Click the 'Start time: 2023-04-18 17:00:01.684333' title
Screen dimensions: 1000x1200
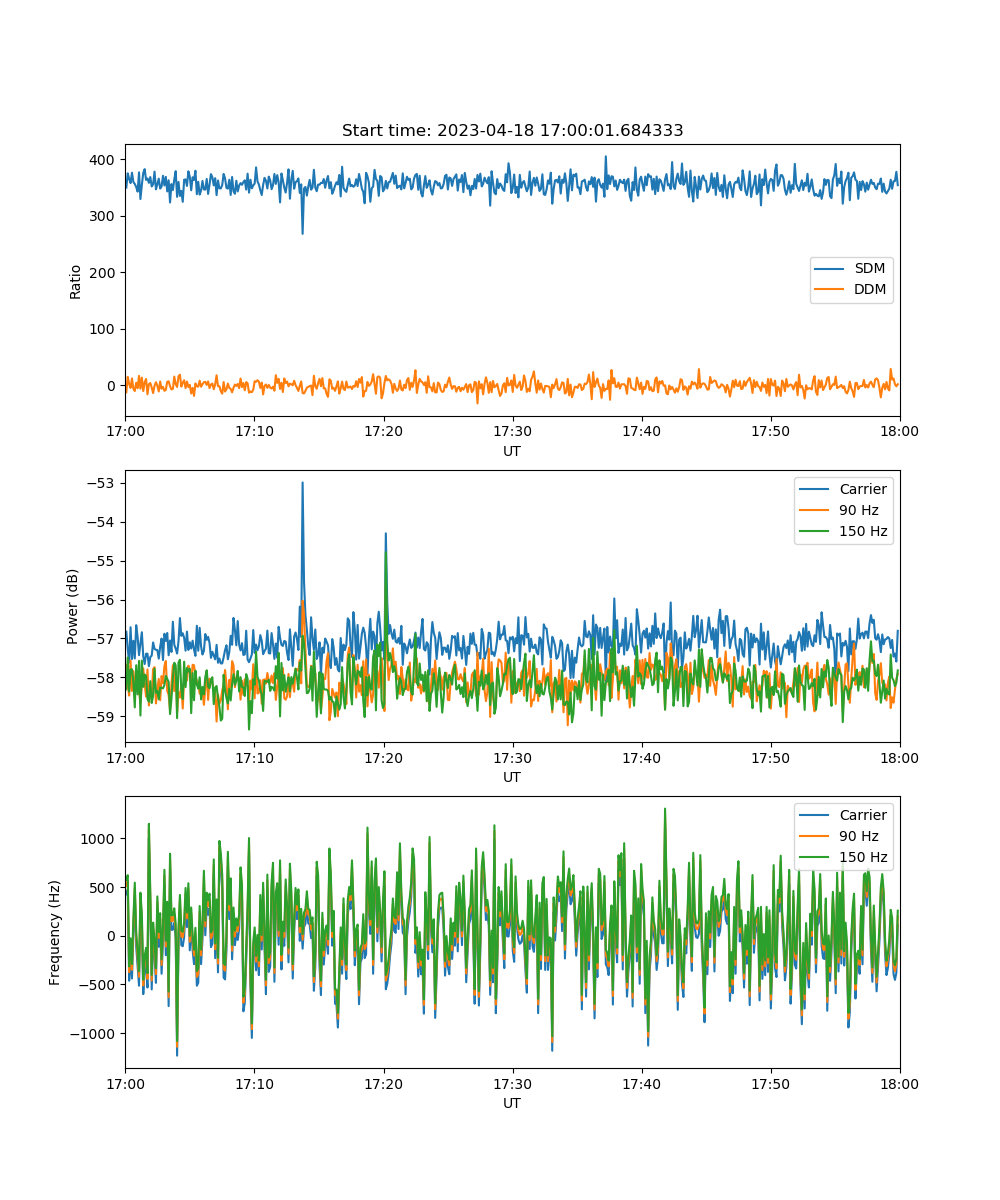tap(512, 131)
